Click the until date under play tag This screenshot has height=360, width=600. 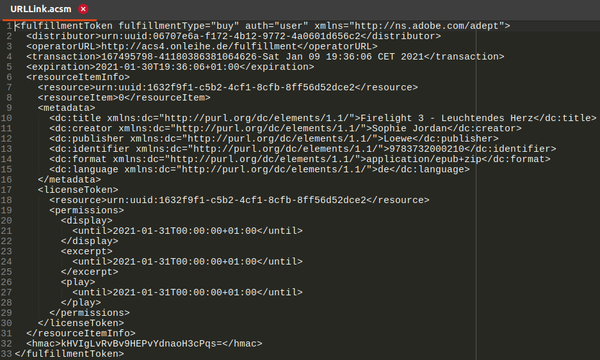click(x=184, y=292)
